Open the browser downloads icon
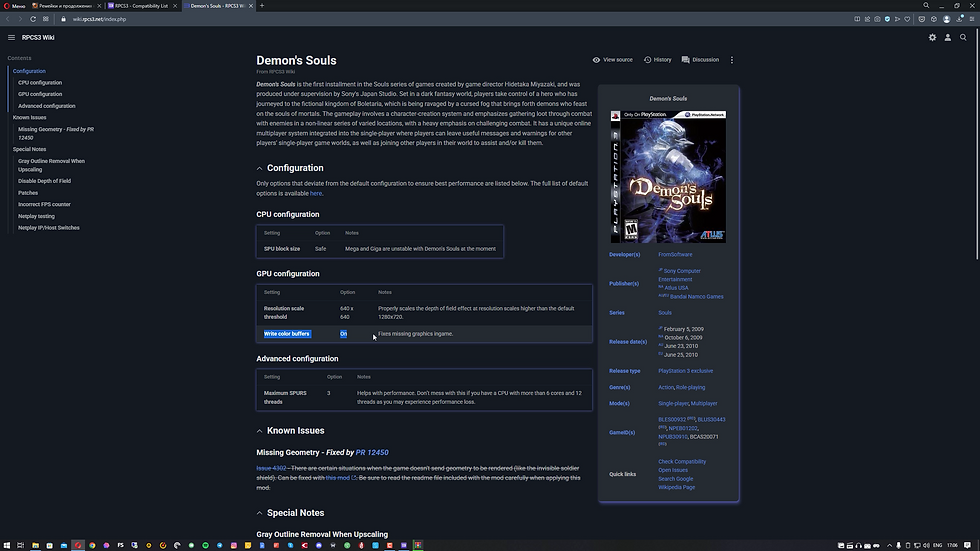 pos(959,19)
